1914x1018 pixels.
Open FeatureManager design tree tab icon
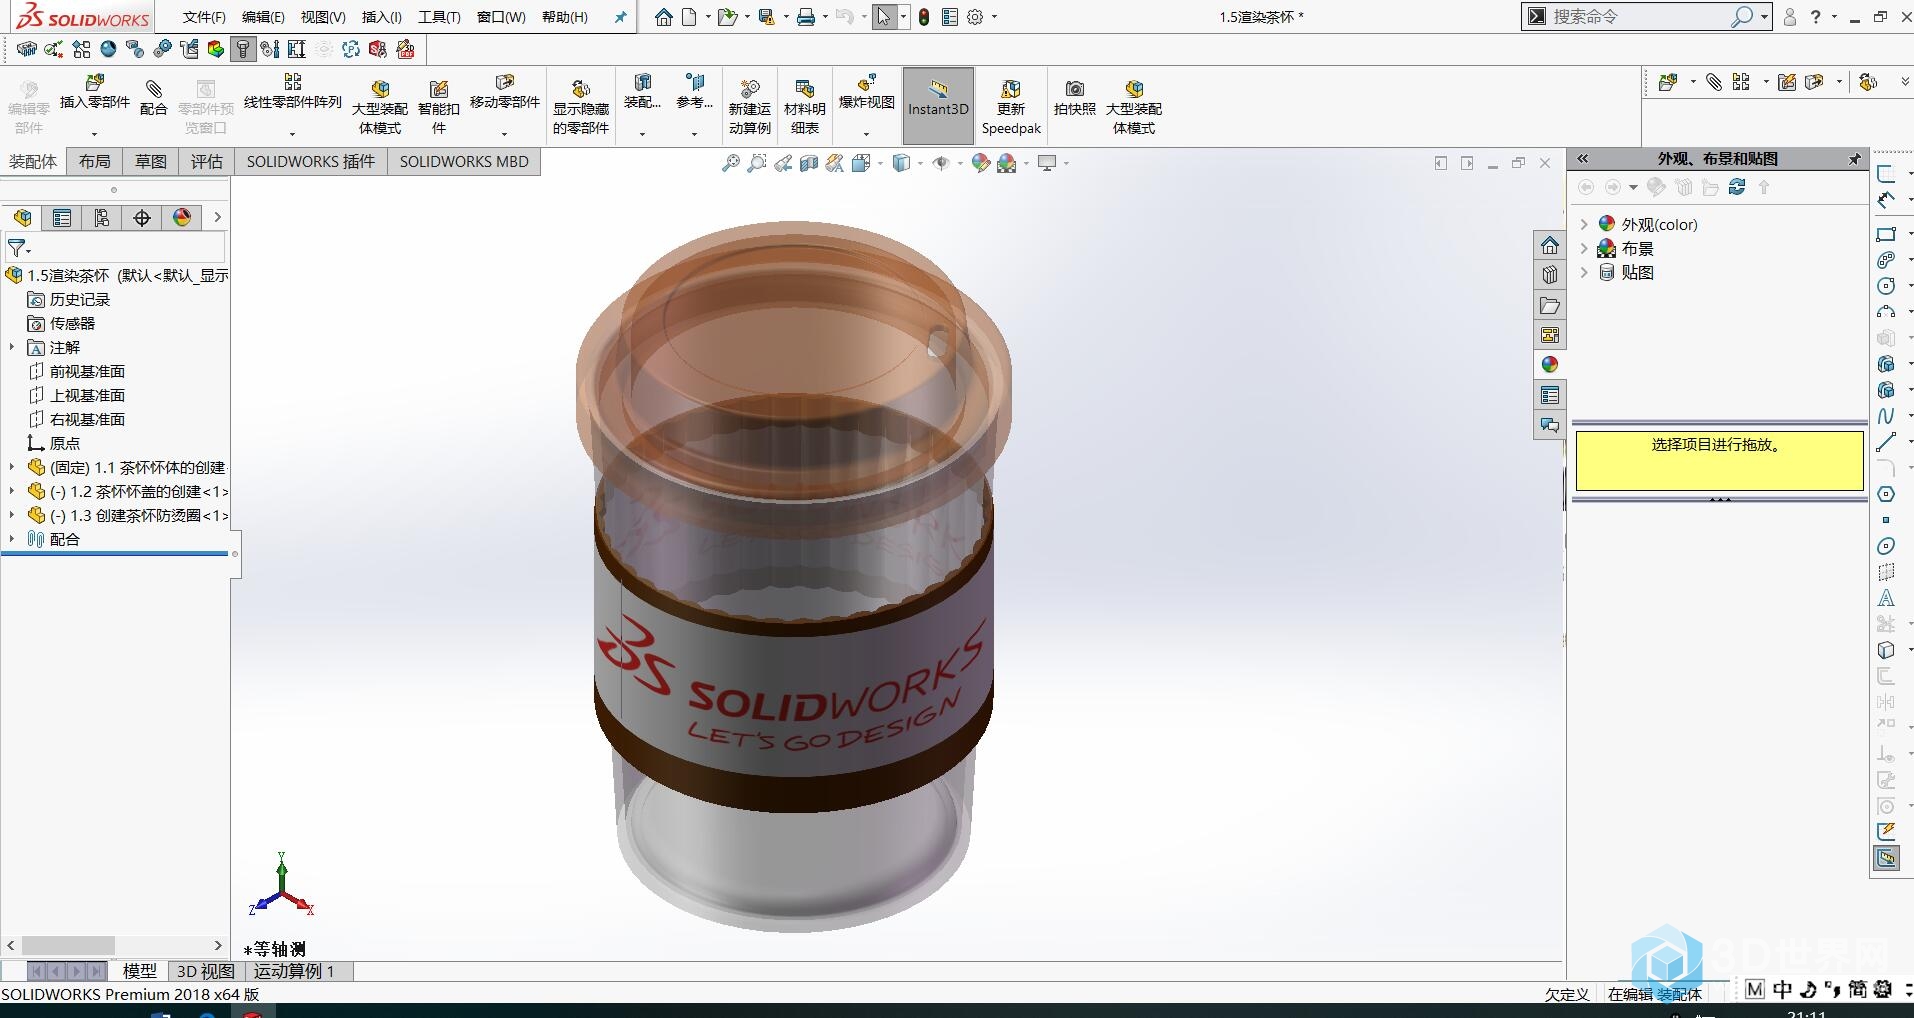pos(22,218)
